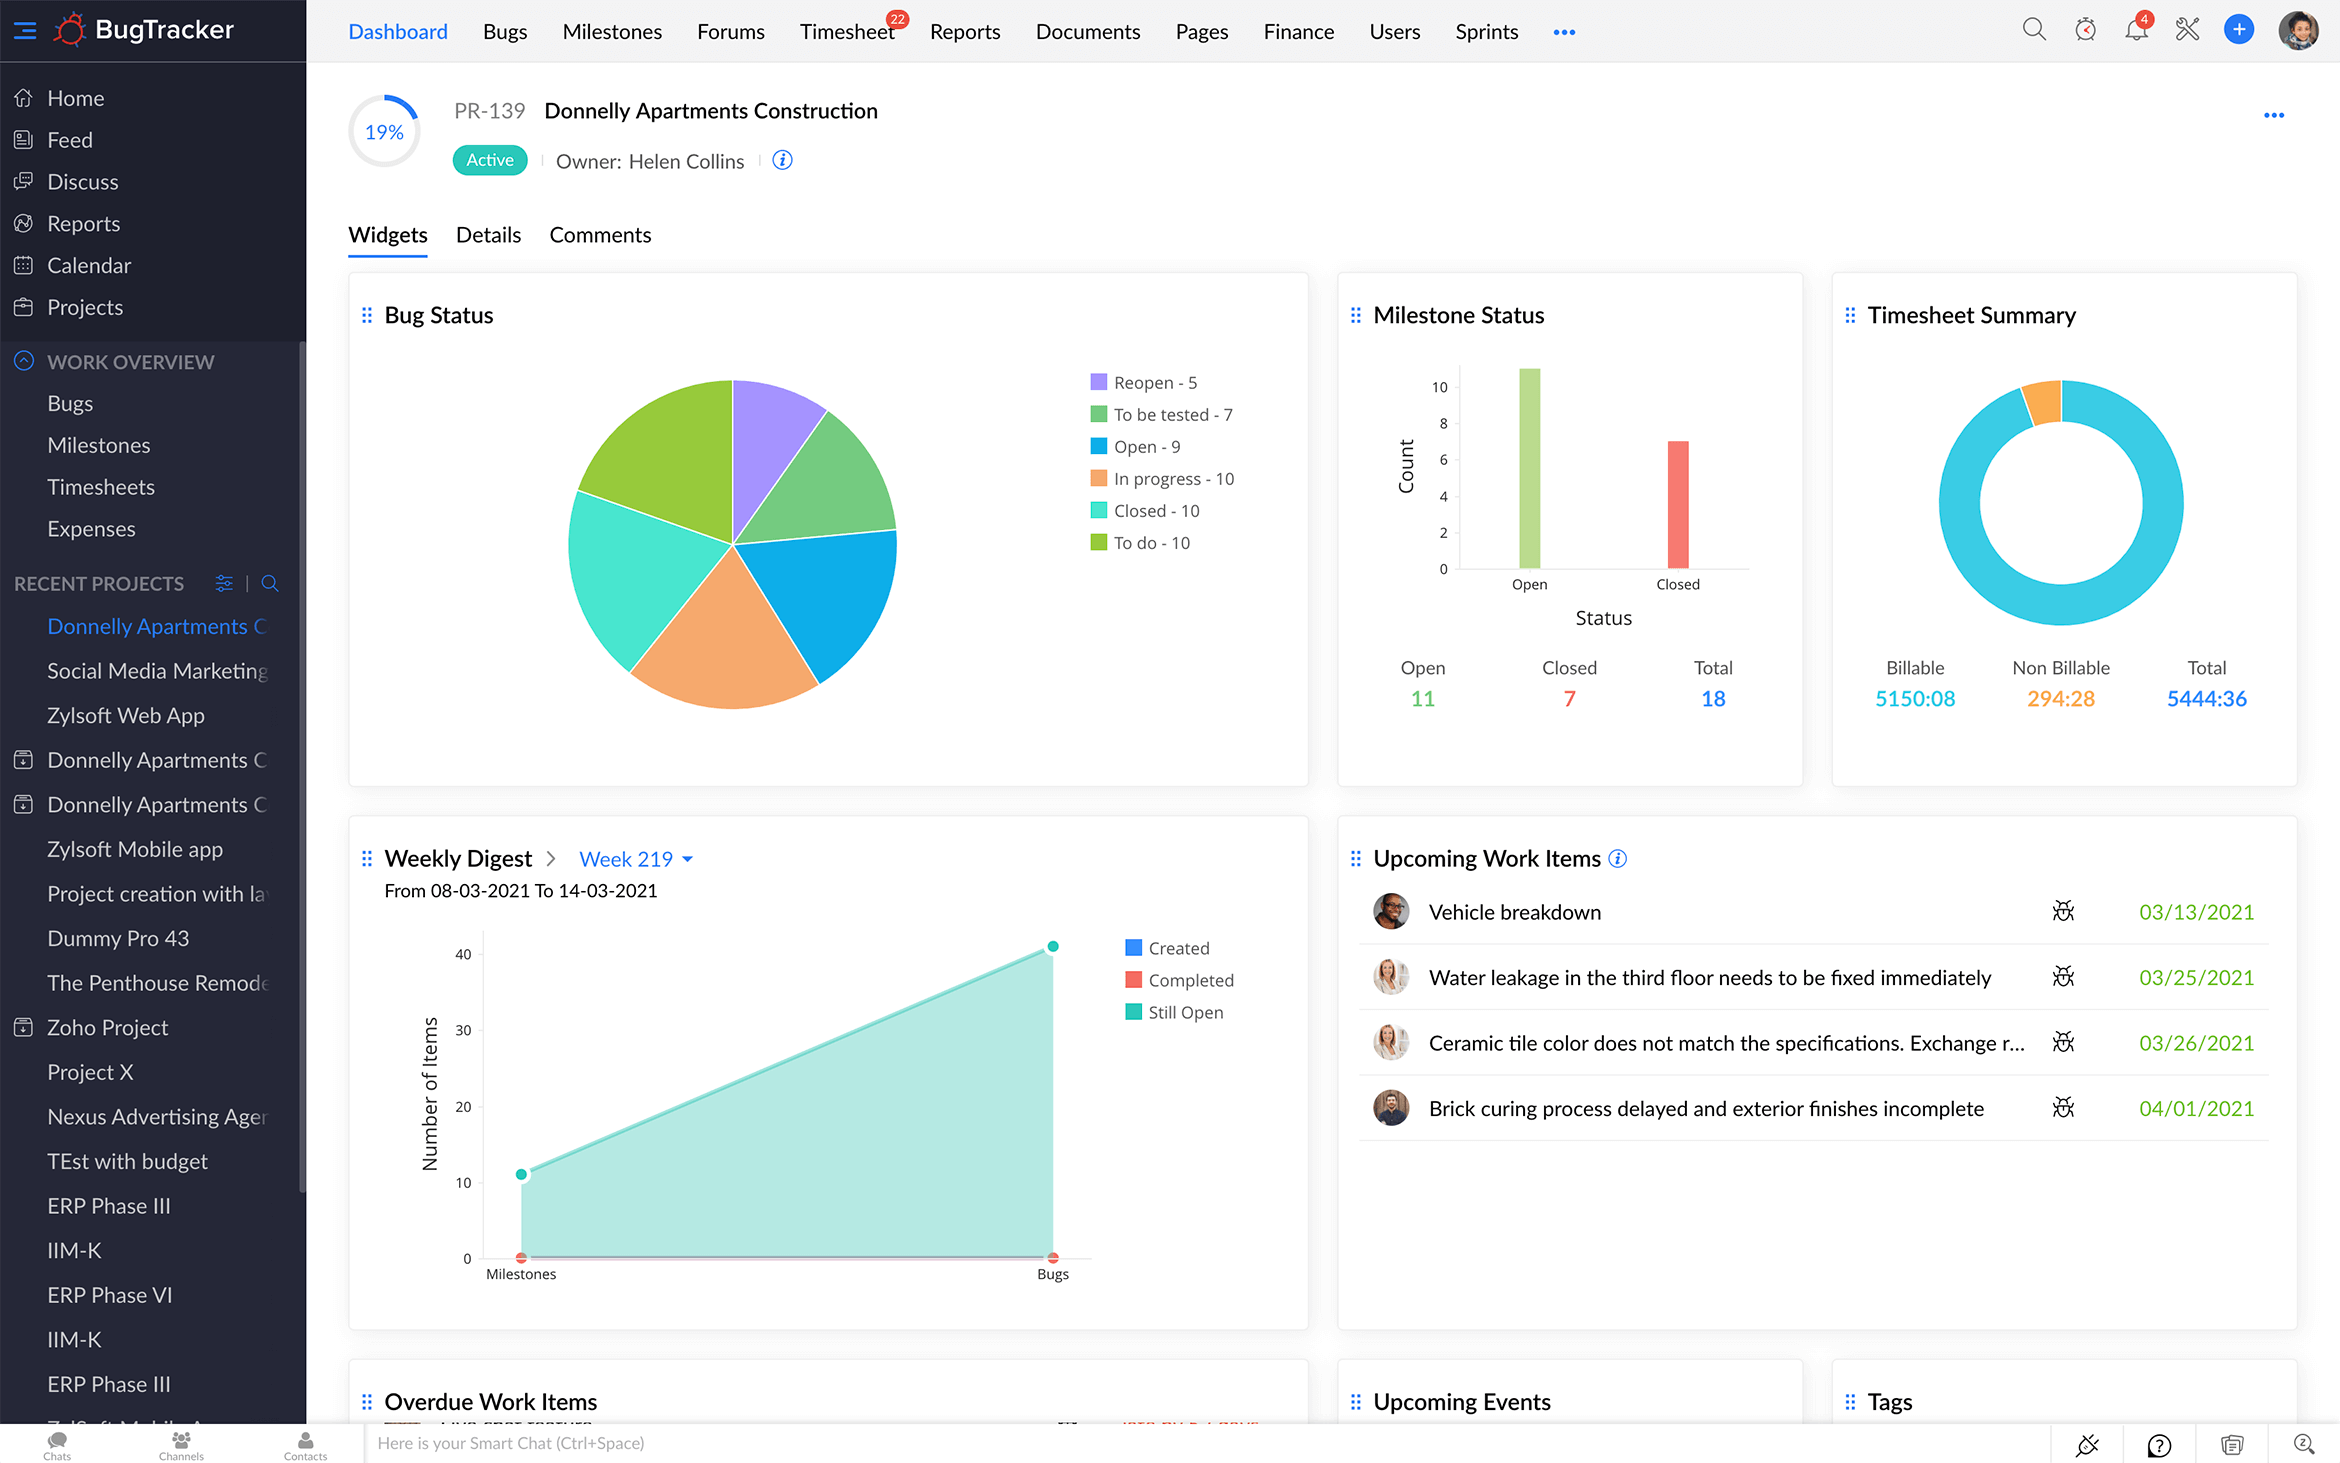Click the project info icon beside owner
Screen dimensions: 2340x1463
(x=782, y=160)
